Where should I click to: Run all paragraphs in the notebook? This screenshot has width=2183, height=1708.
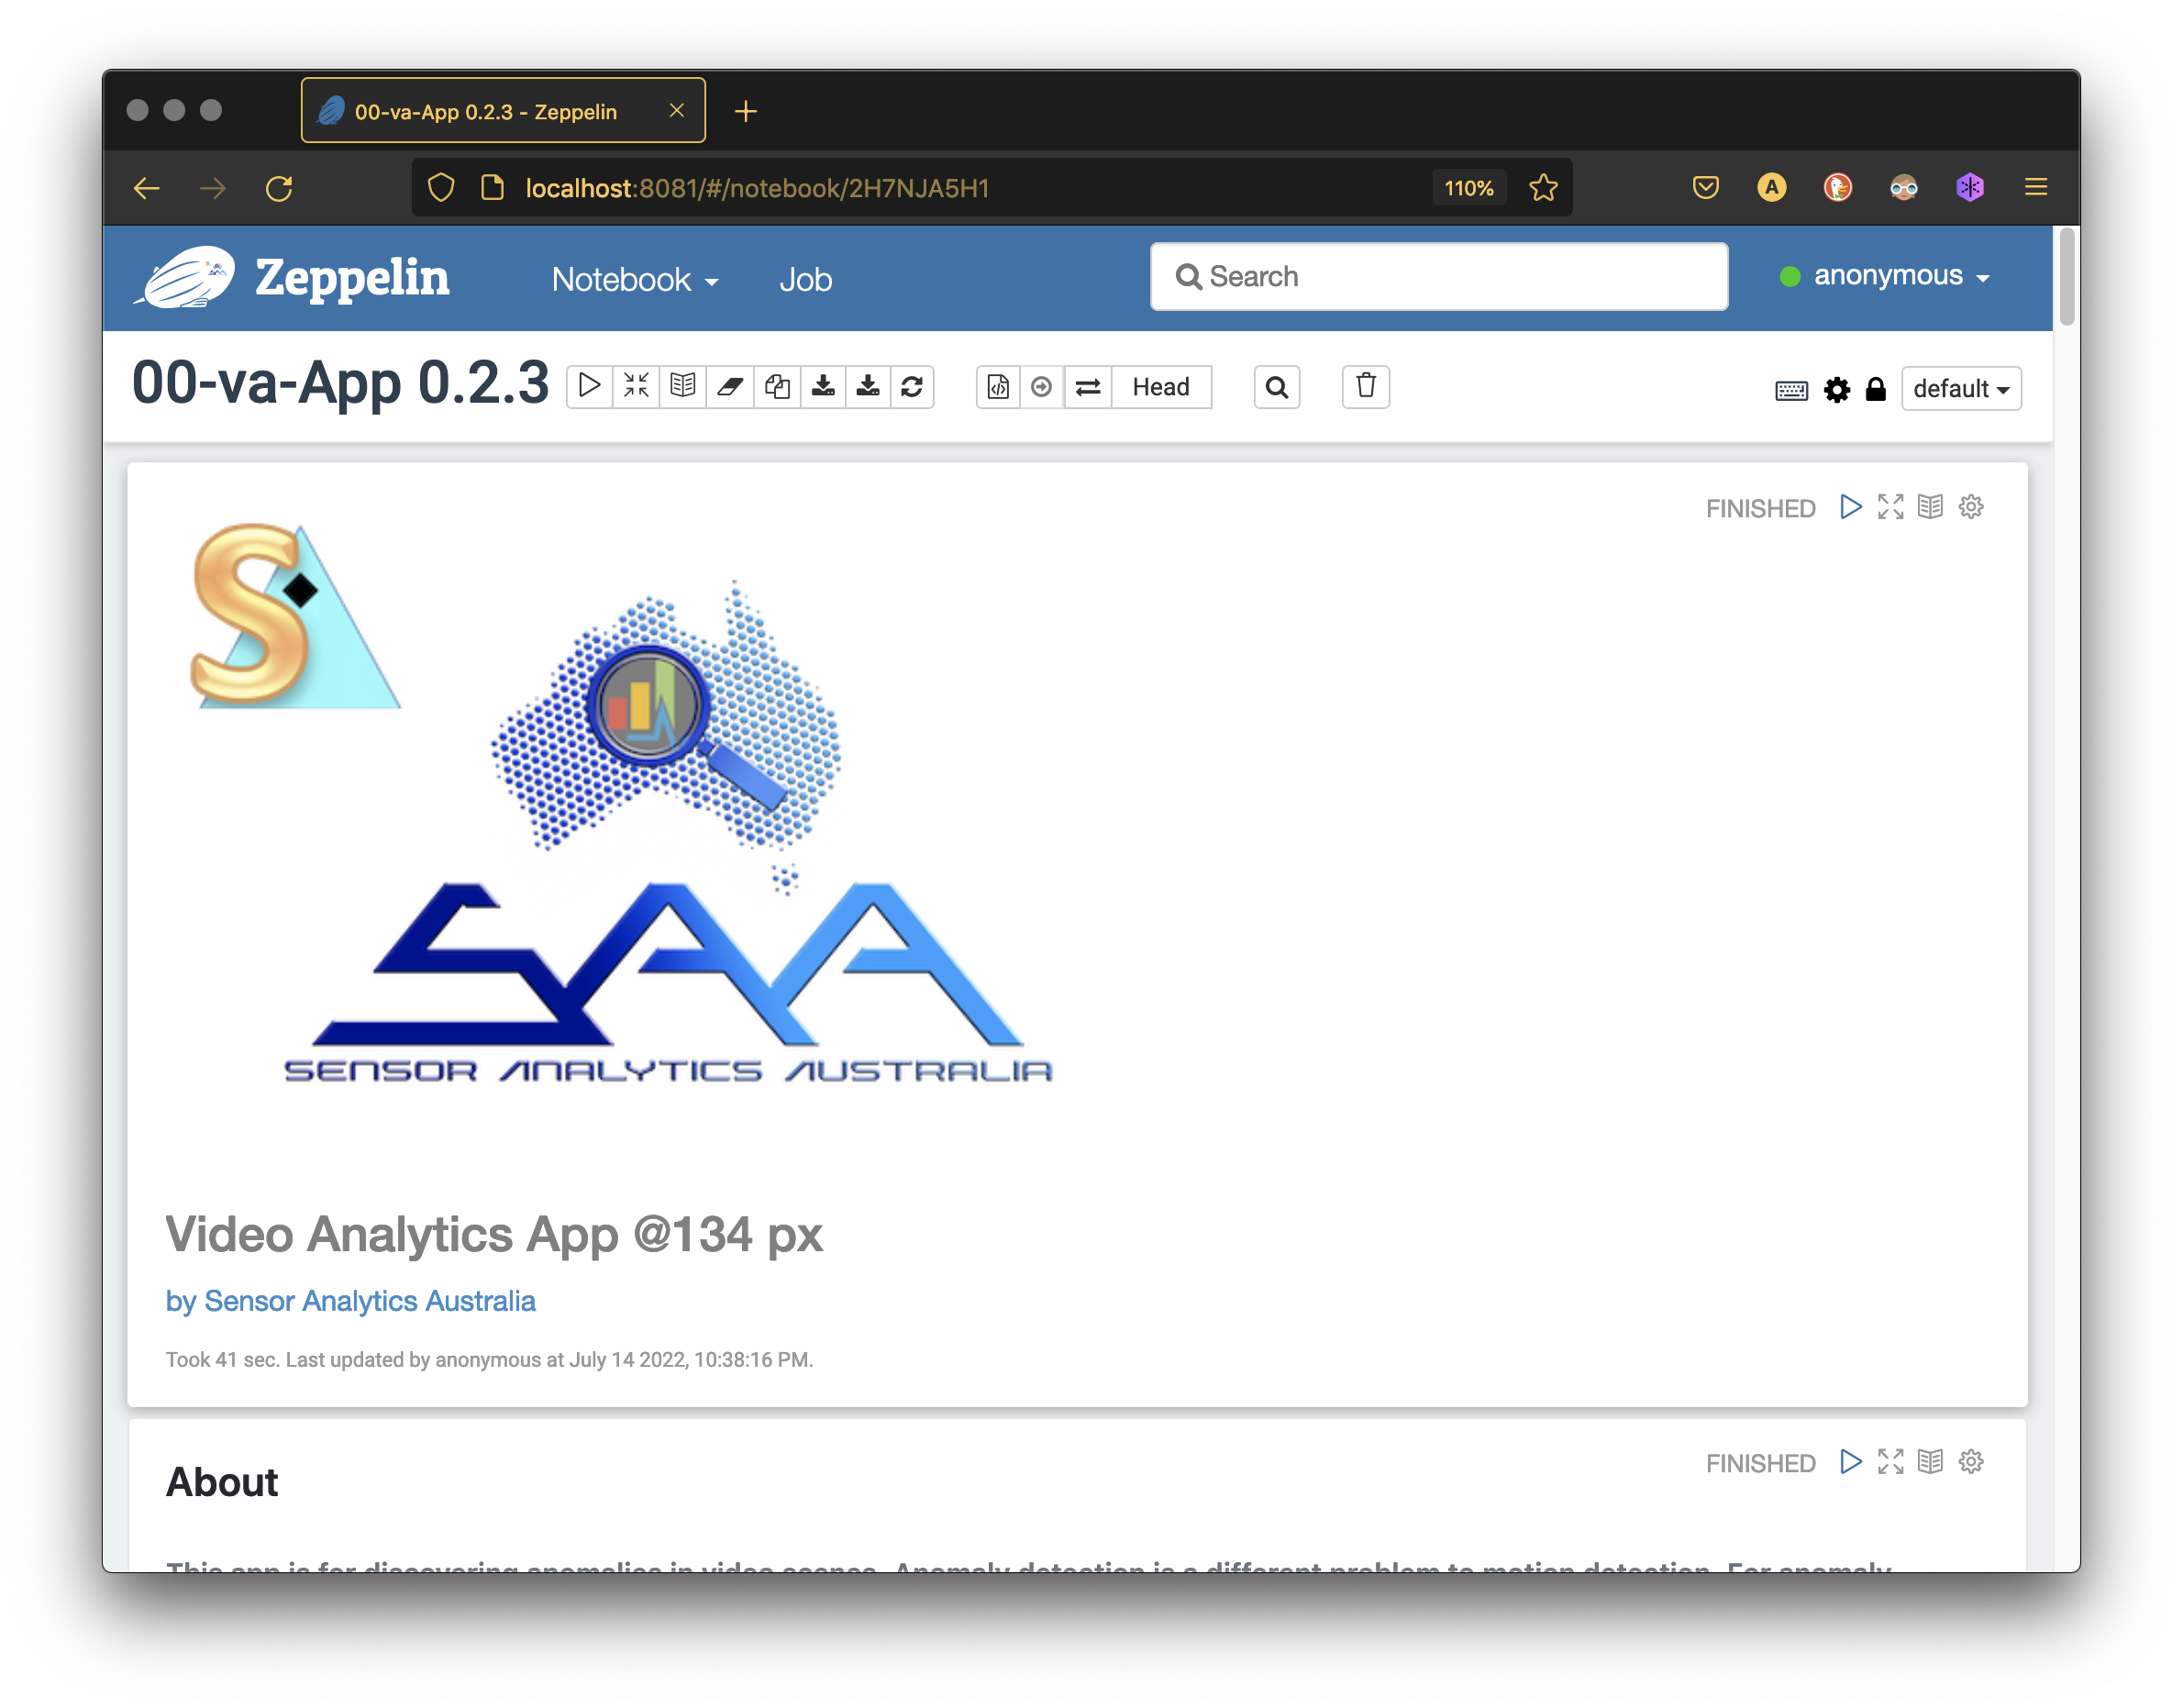click(590, 387)
